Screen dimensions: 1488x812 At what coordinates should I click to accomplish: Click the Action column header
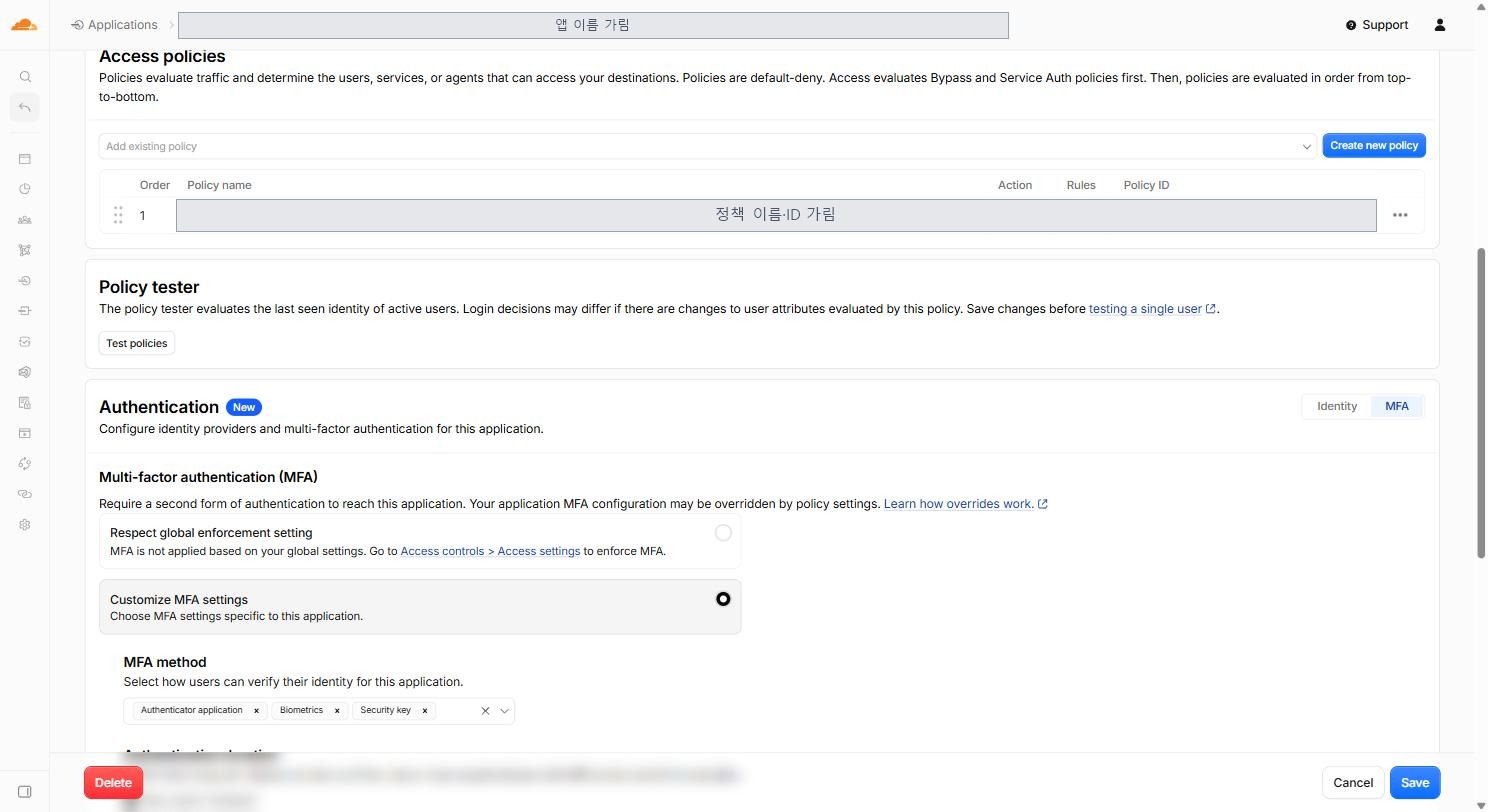point(1015,185)
